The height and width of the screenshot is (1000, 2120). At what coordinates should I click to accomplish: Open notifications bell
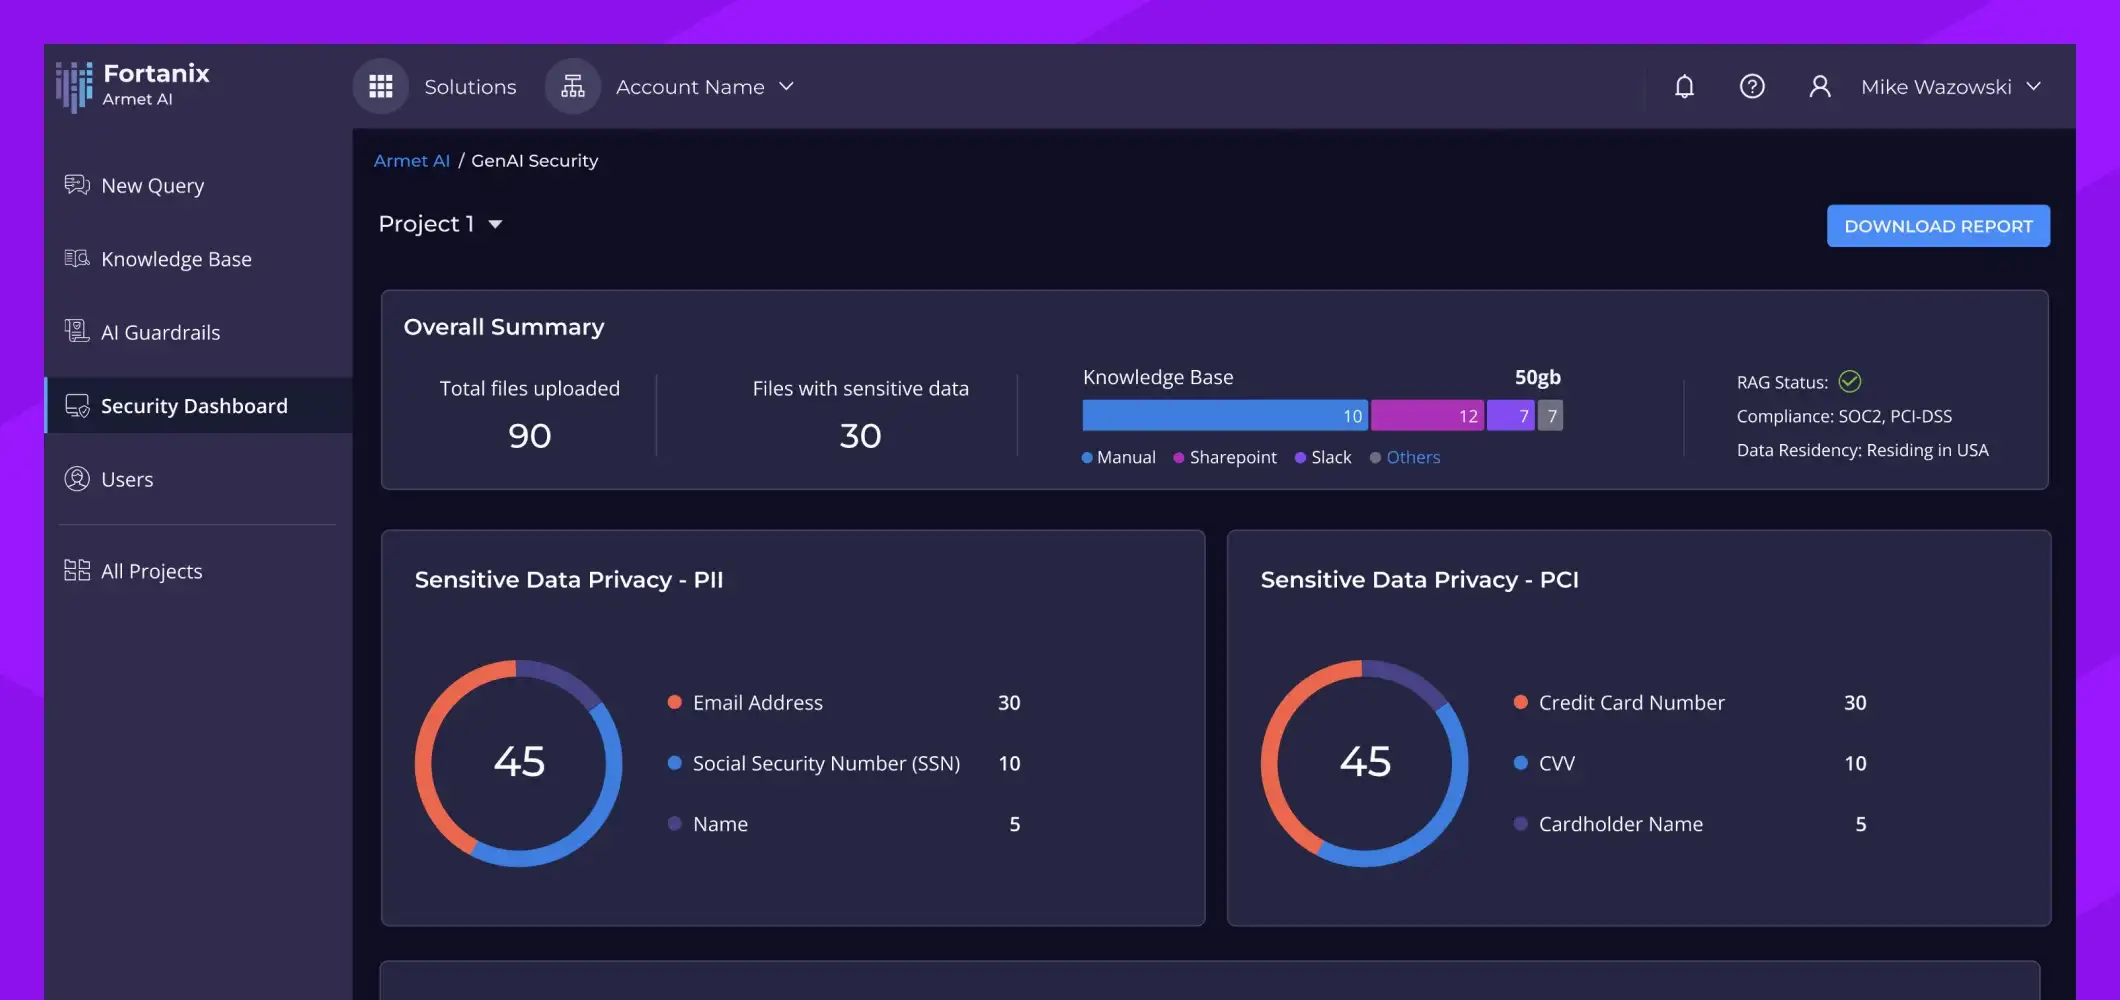1684,87
